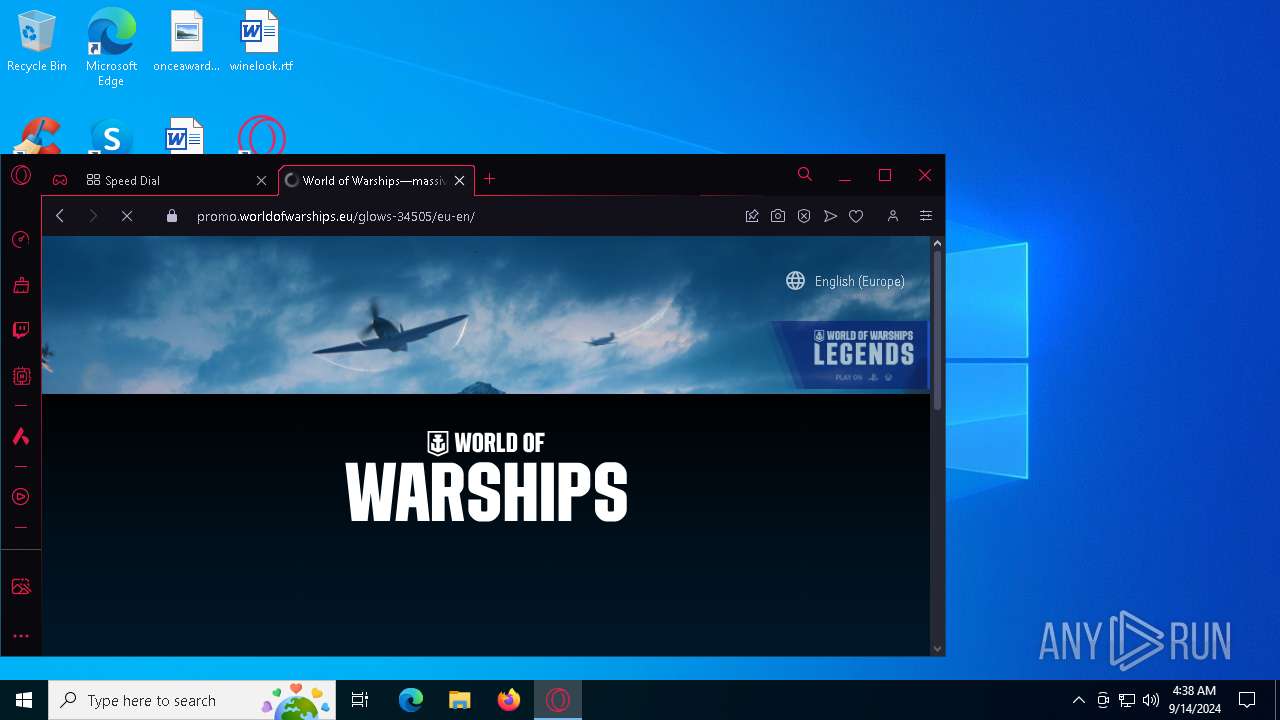
Task: Click the address bar URL field
Action: click(460, 216)
